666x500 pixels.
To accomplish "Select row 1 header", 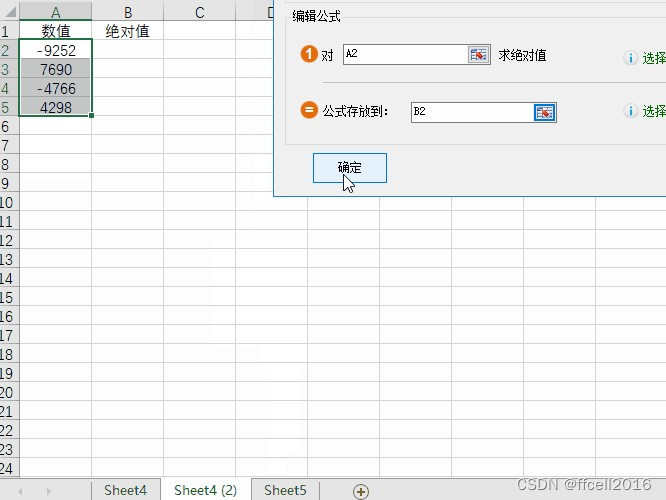I will click(9, 31).
